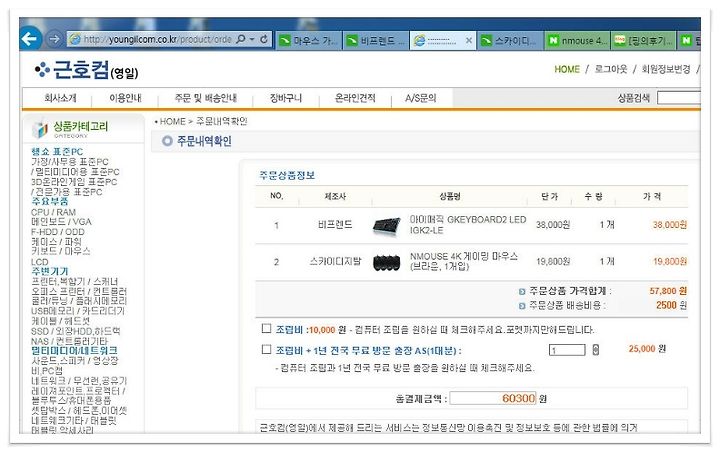Viewport: 720px width, 452px height.
Task: Click the GKEYBOARD2 LED keyboard thumbnail
Action: (387, 226)
